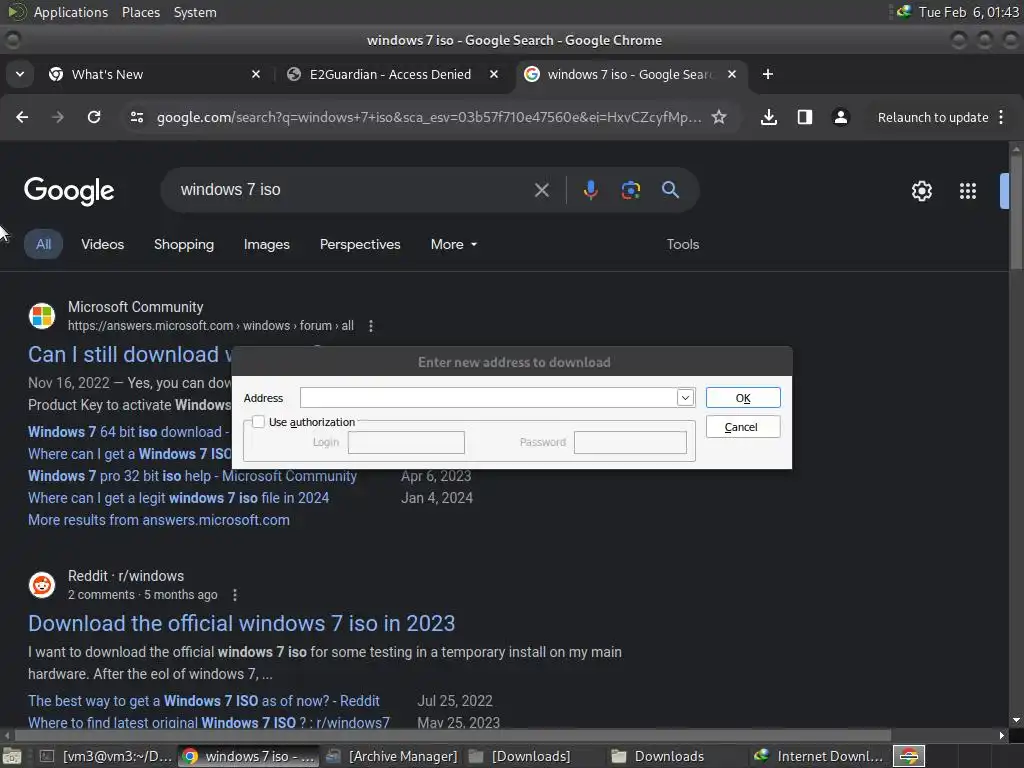Viewport: 1024px width, 768px height.
Task: Click the Address input field
Action: click(x=488, y=398)
